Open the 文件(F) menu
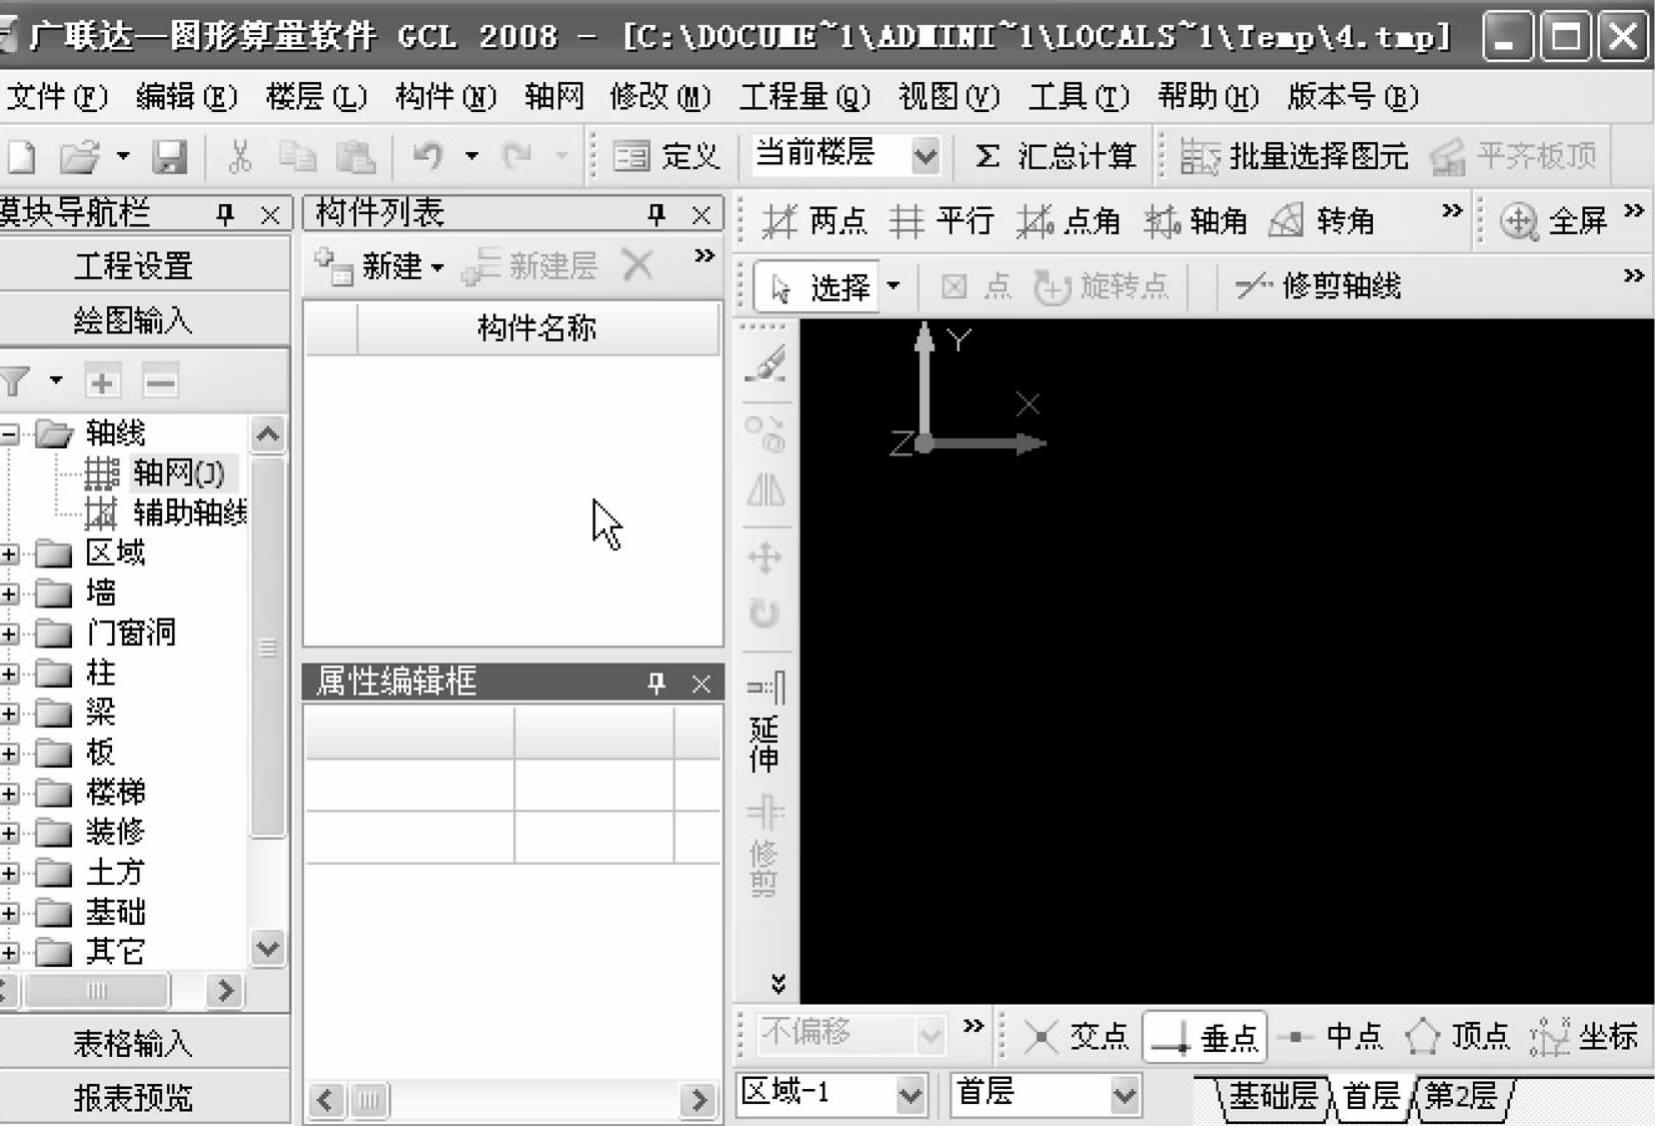The height and width of the screenshot is (1126, 1655). (x=56, y=97)
